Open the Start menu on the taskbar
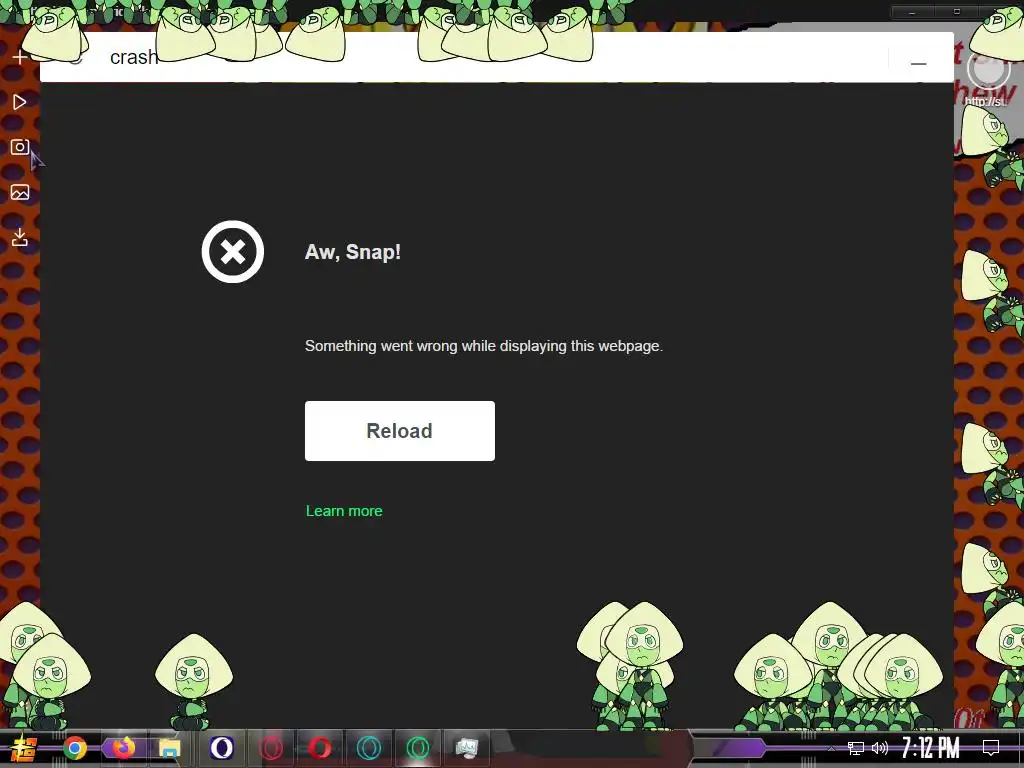 click(x=24, y=748)
